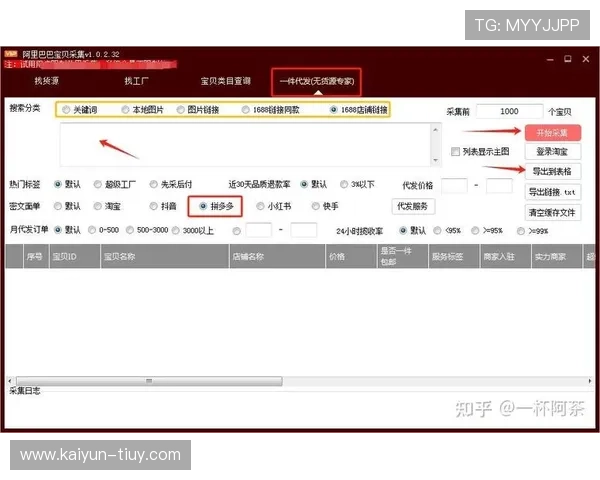Click the horizontal scrollbar right arrow
The height and width of the screenshot is (480, 600).
590,381
